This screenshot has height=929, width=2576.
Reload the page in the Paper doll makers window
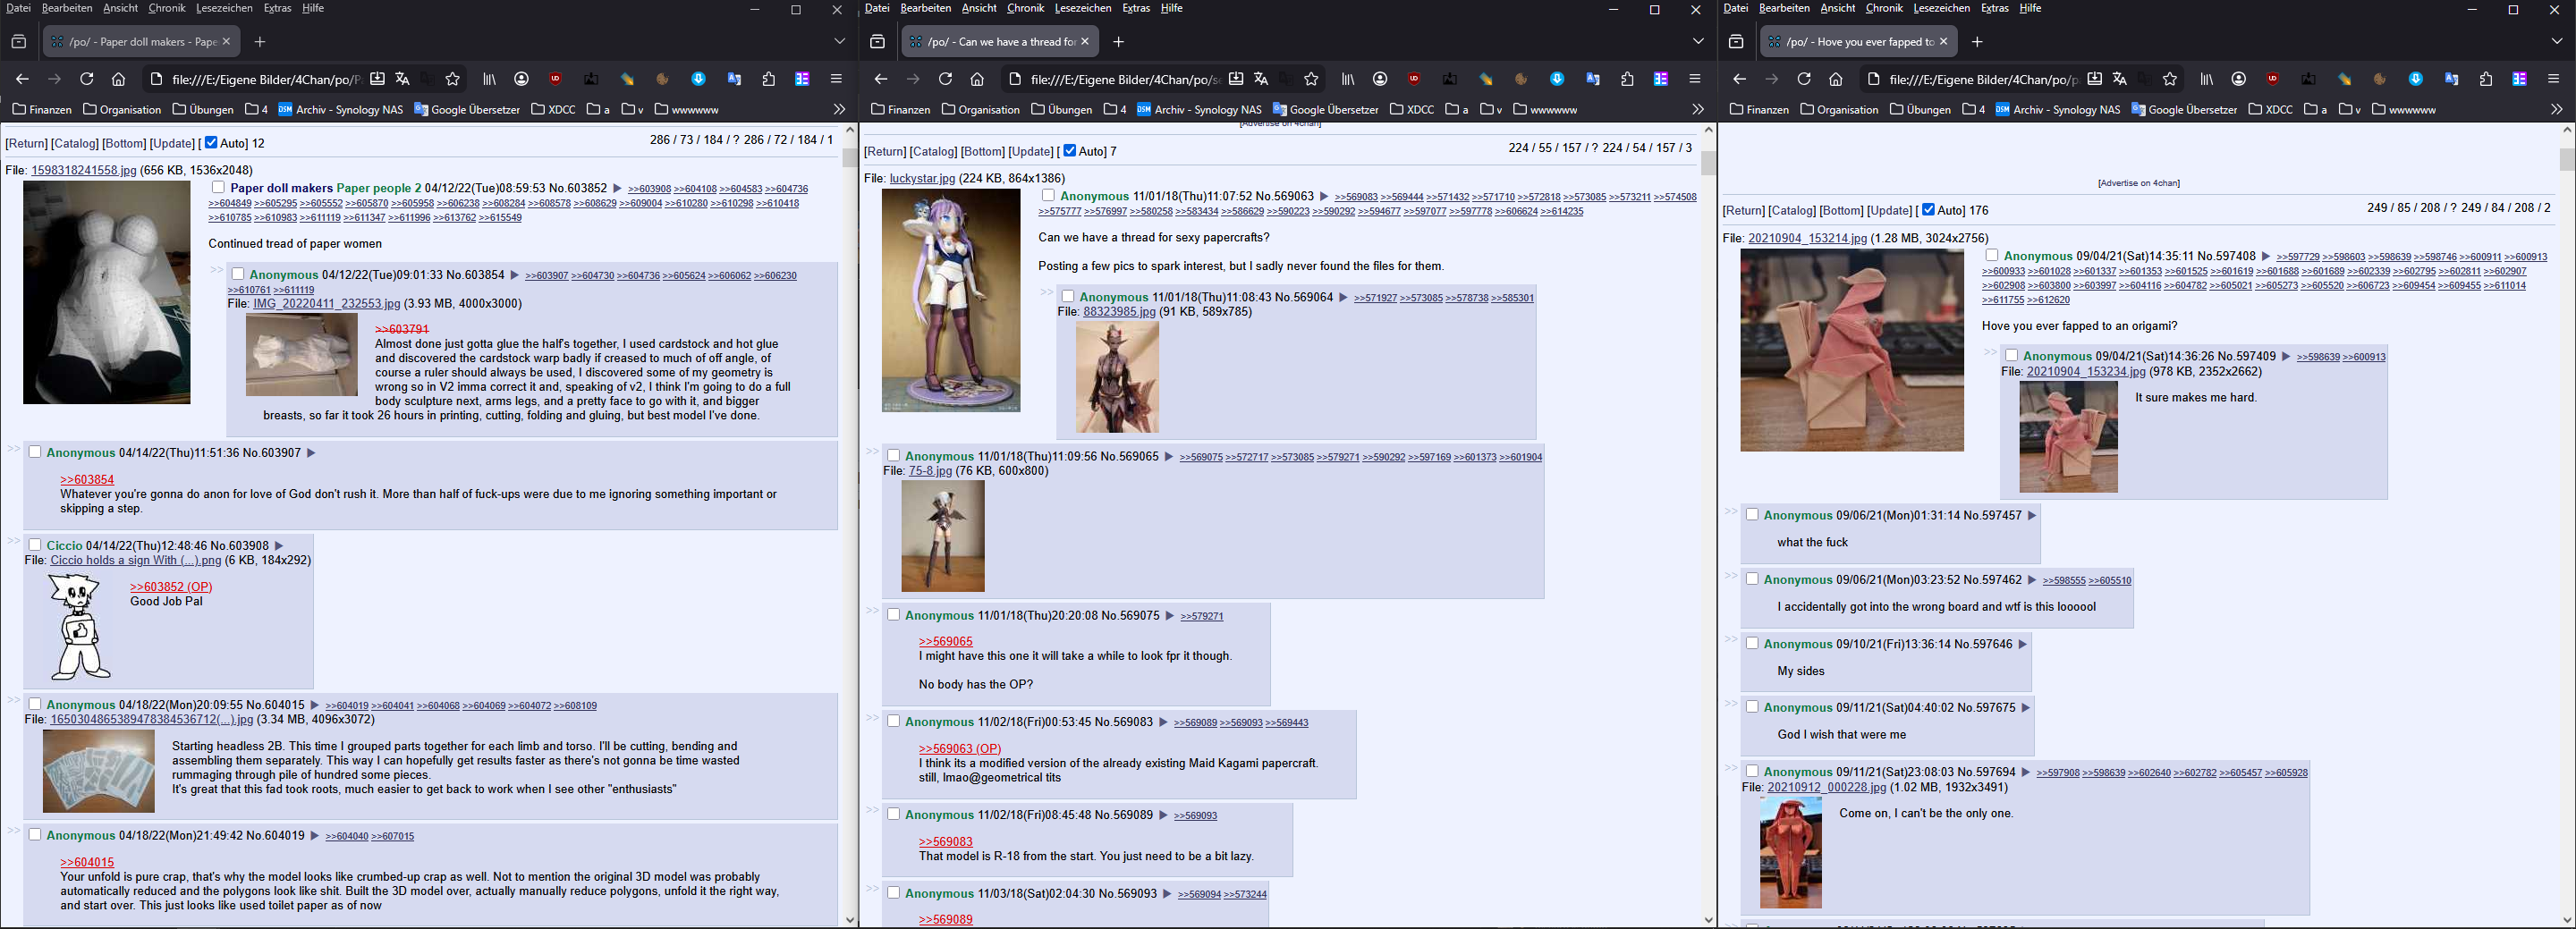tap(87, 79)
